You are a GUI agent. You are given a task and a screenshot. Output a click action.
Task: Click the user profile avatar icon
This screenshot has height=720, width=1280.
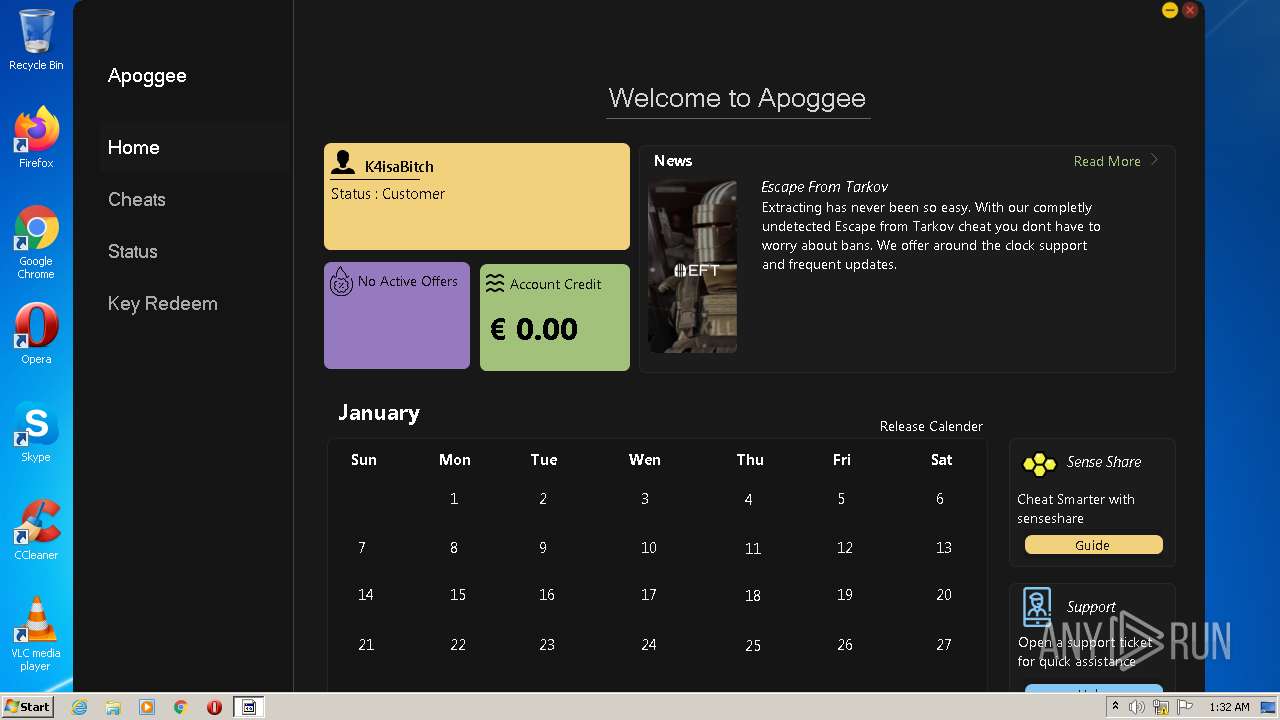pos(343,162)
